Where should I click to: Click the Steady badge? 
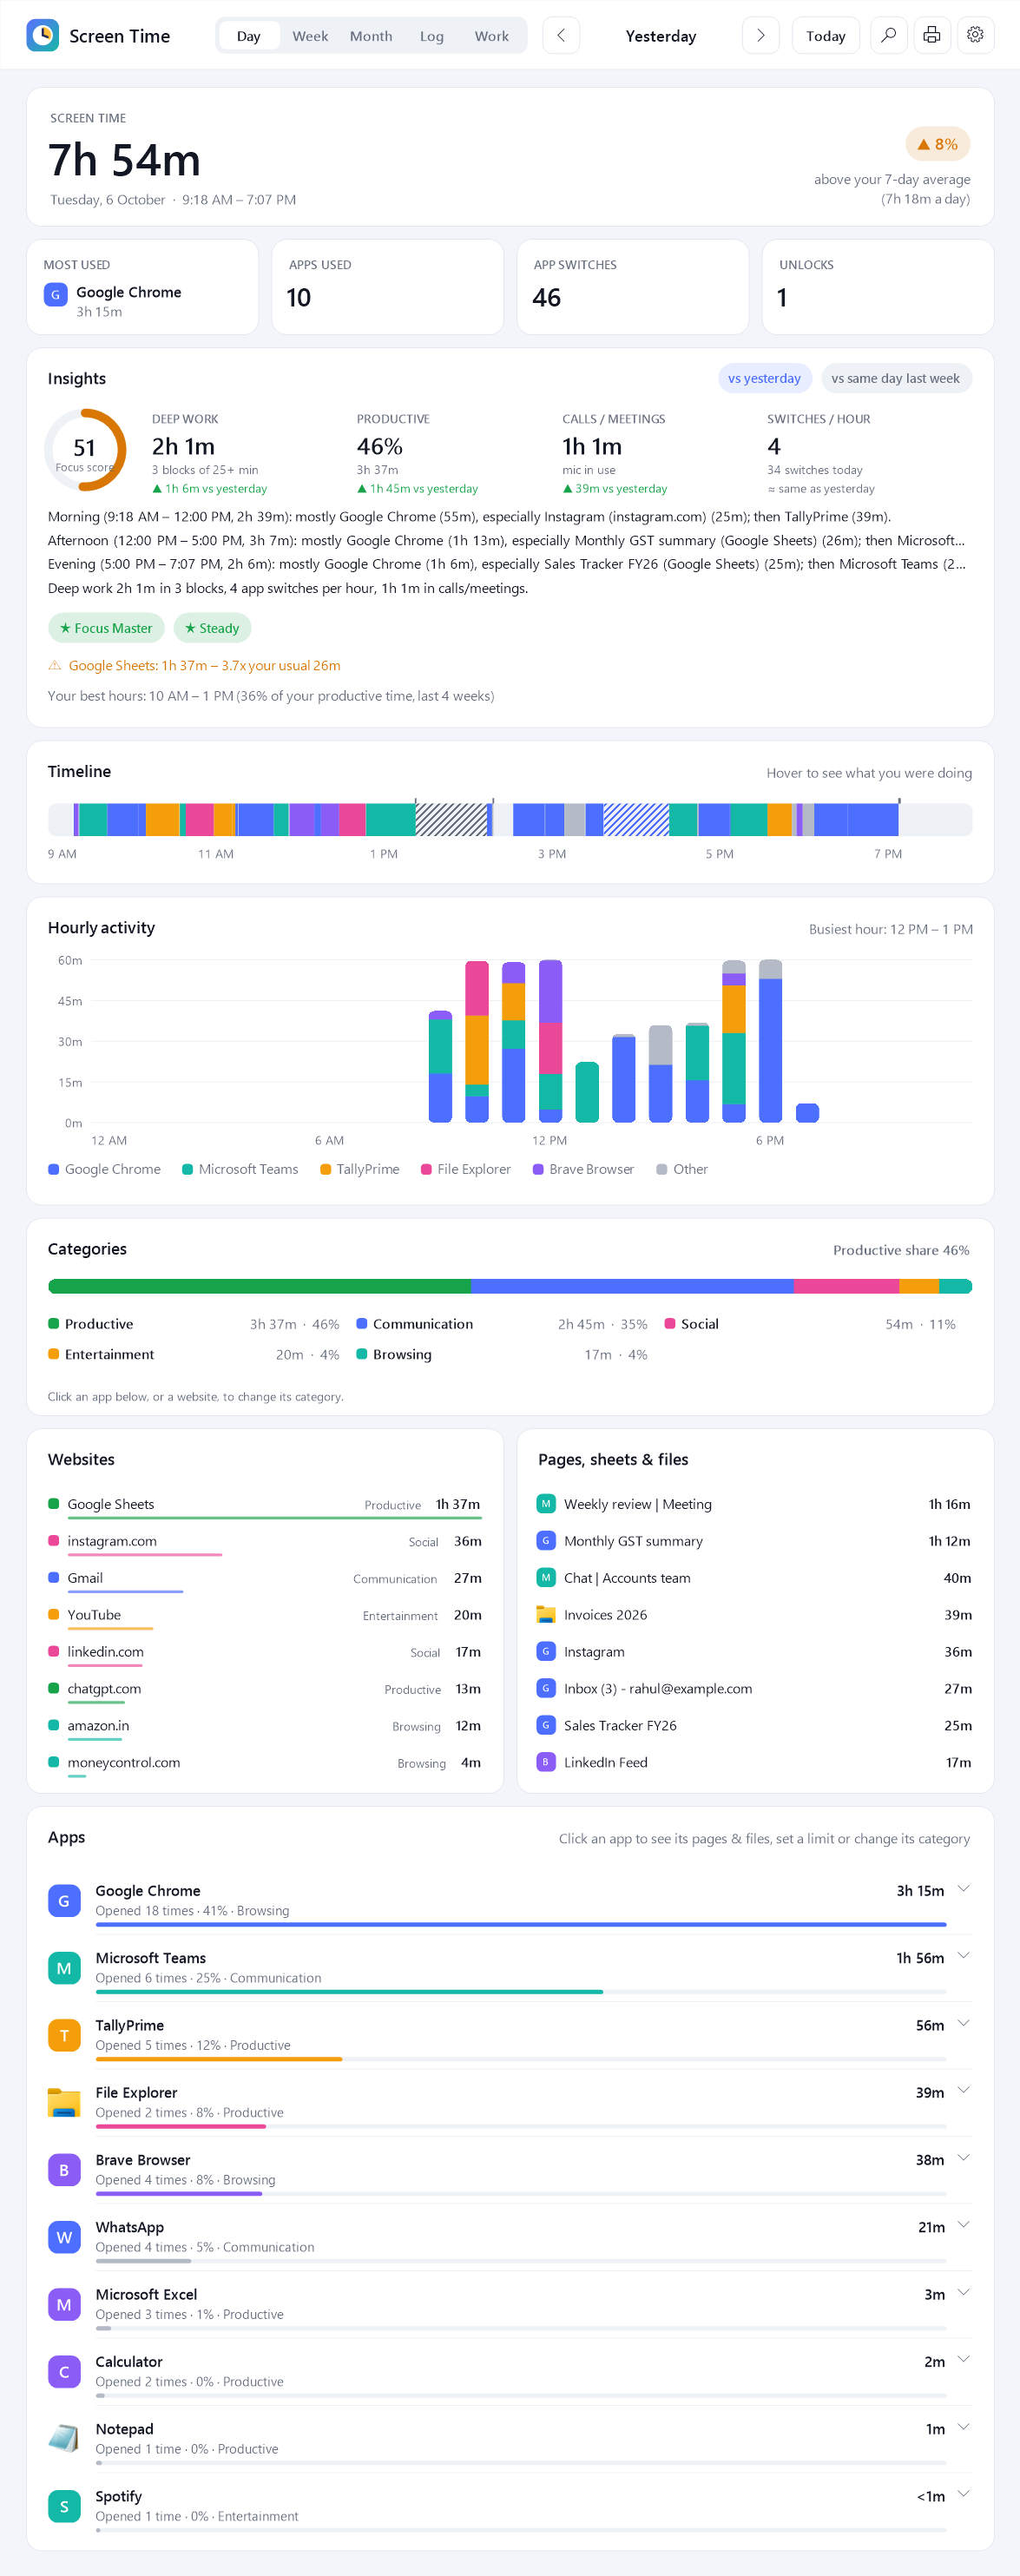click(x=212, y=628)
